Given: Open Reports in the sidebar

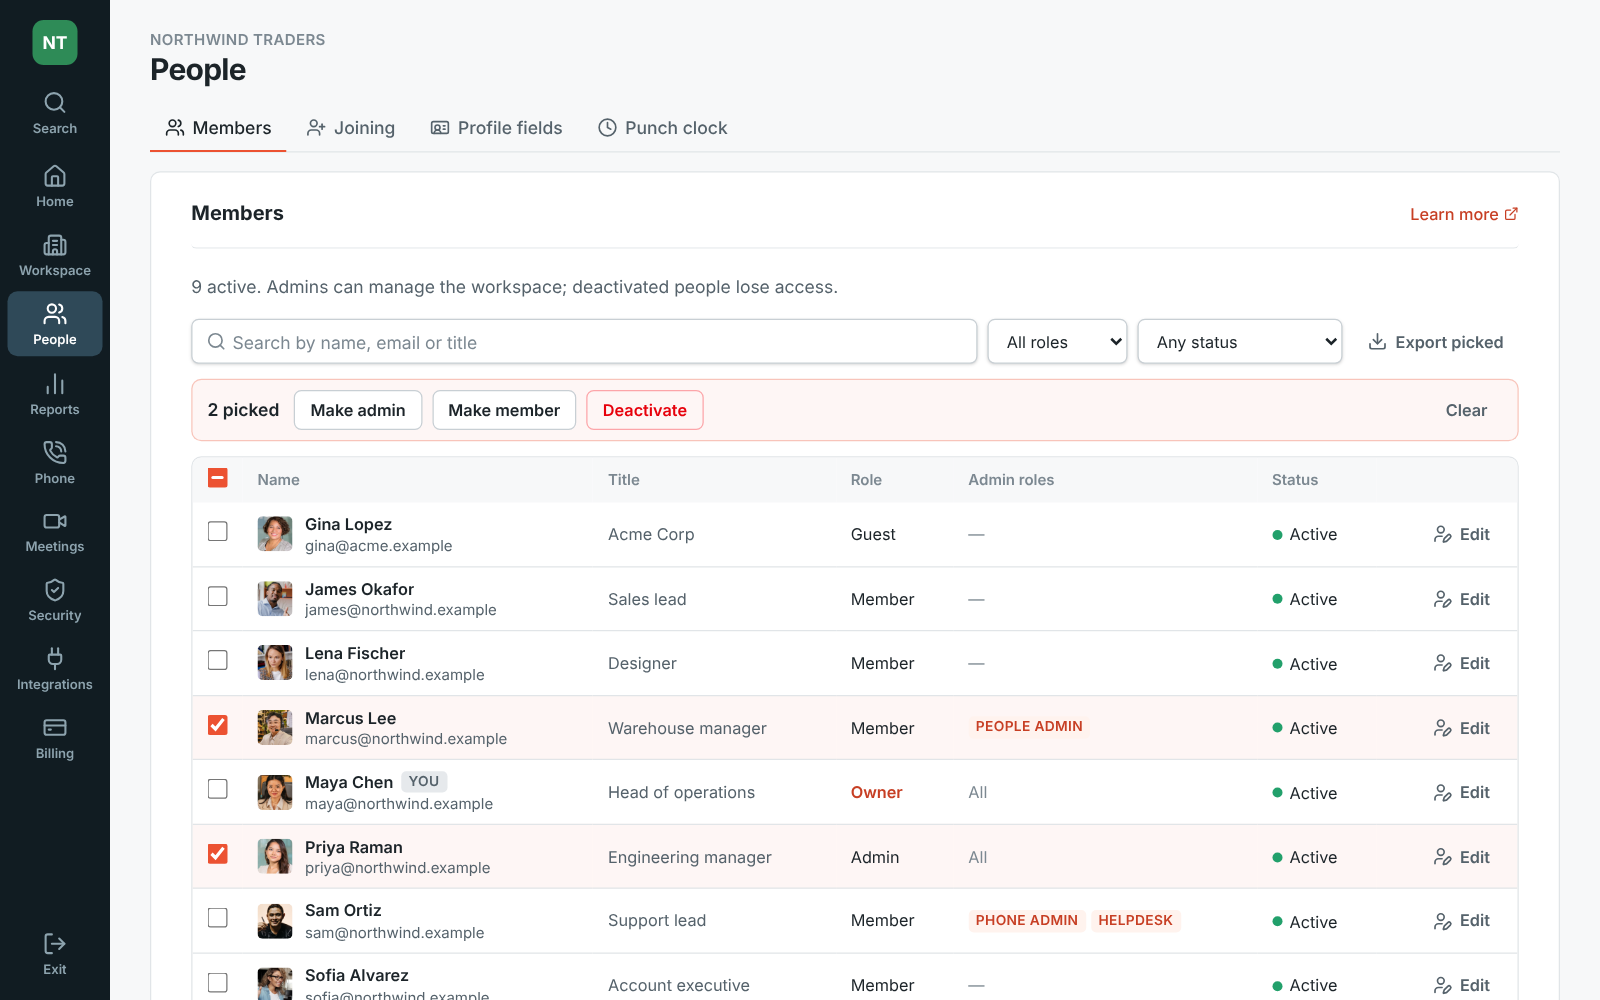Looking at the screenshot, I should 55,395.
